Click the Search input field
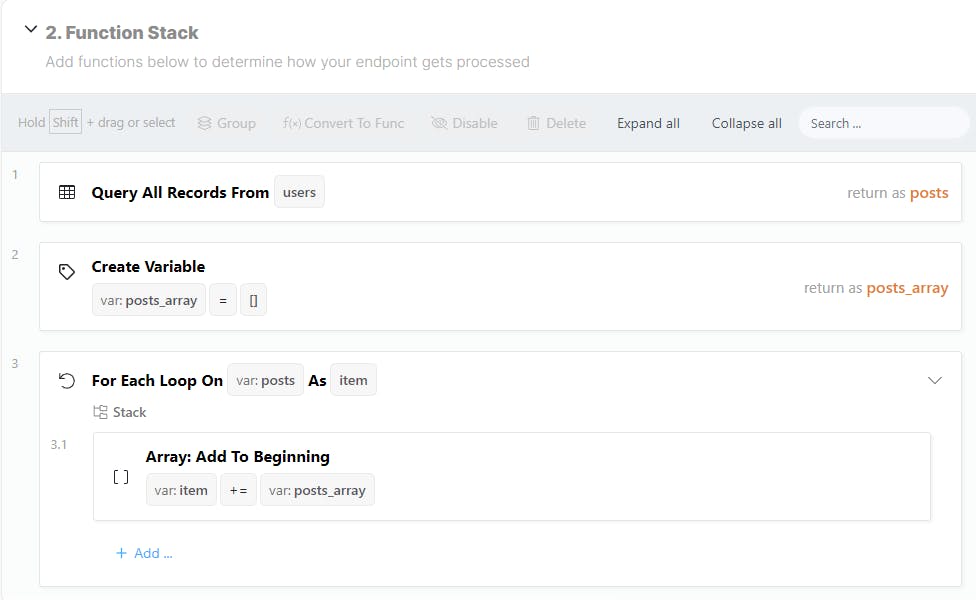This screenshot has height=600, width=976. (x=884, y=123)
